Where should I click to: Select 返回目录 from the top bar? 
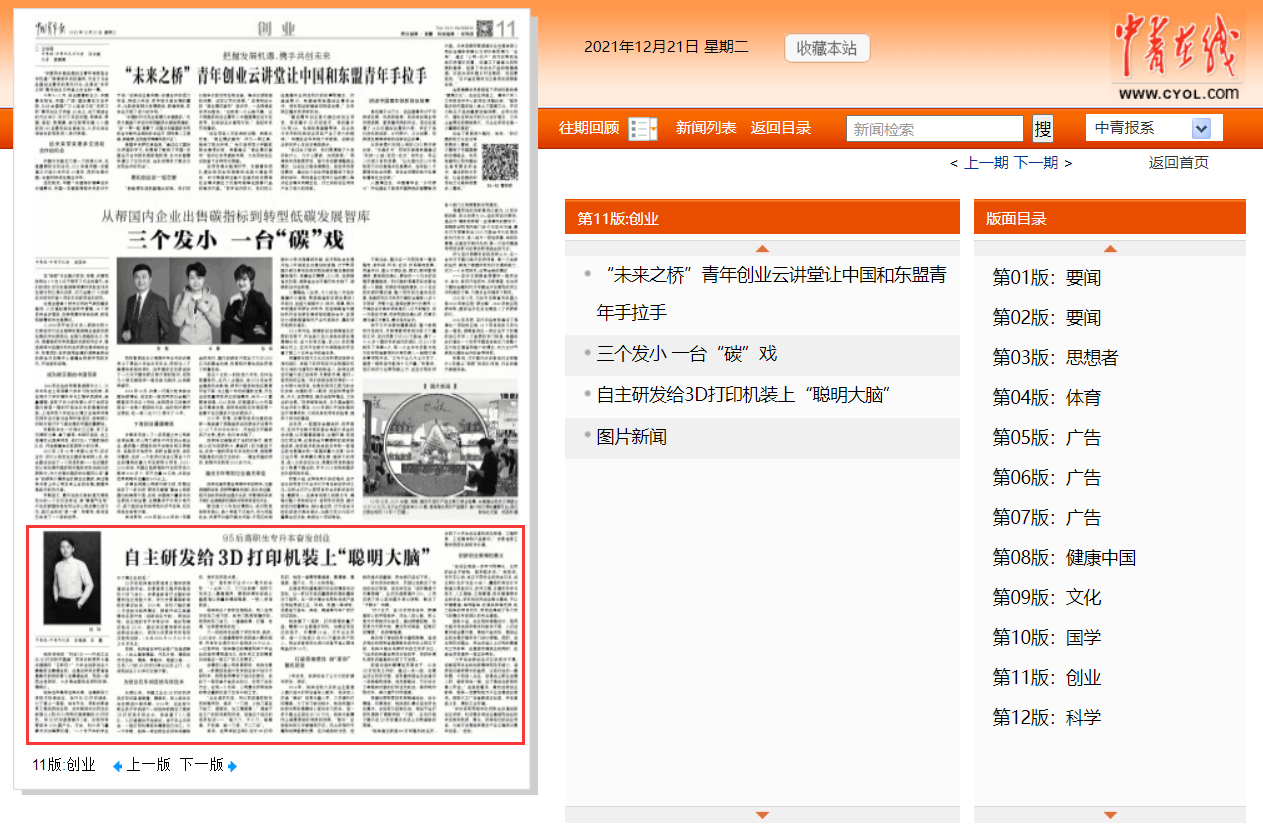[781, 128]
